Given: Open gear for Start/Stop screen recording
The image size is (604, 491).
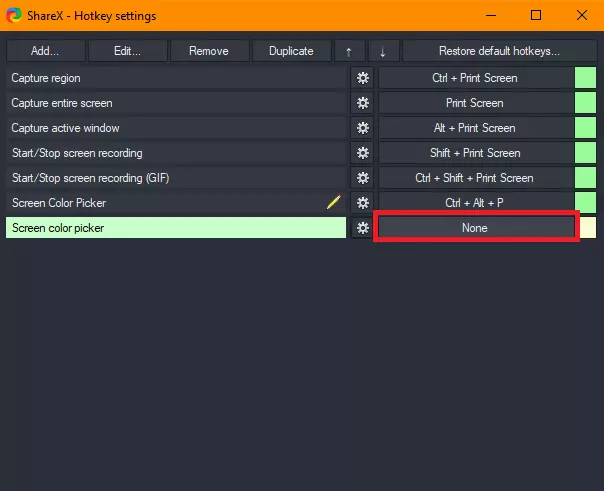Looking at the screenshot, I should coord(363,153).
